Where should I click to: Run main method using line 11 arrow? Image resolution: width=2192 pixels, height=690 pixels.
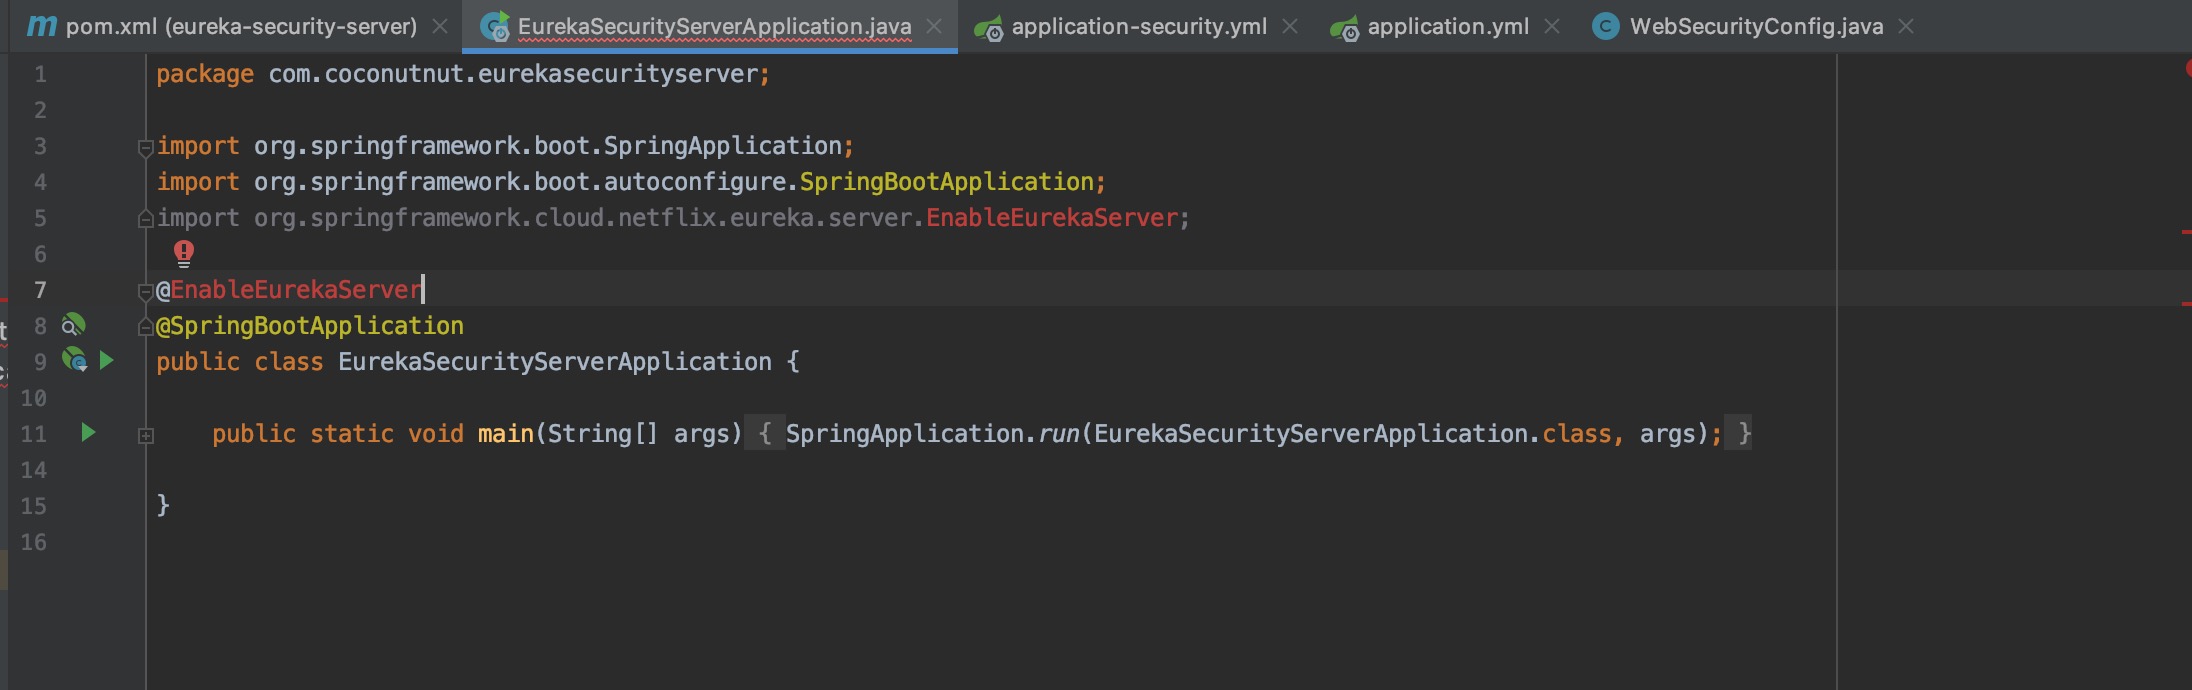[88, 432]
